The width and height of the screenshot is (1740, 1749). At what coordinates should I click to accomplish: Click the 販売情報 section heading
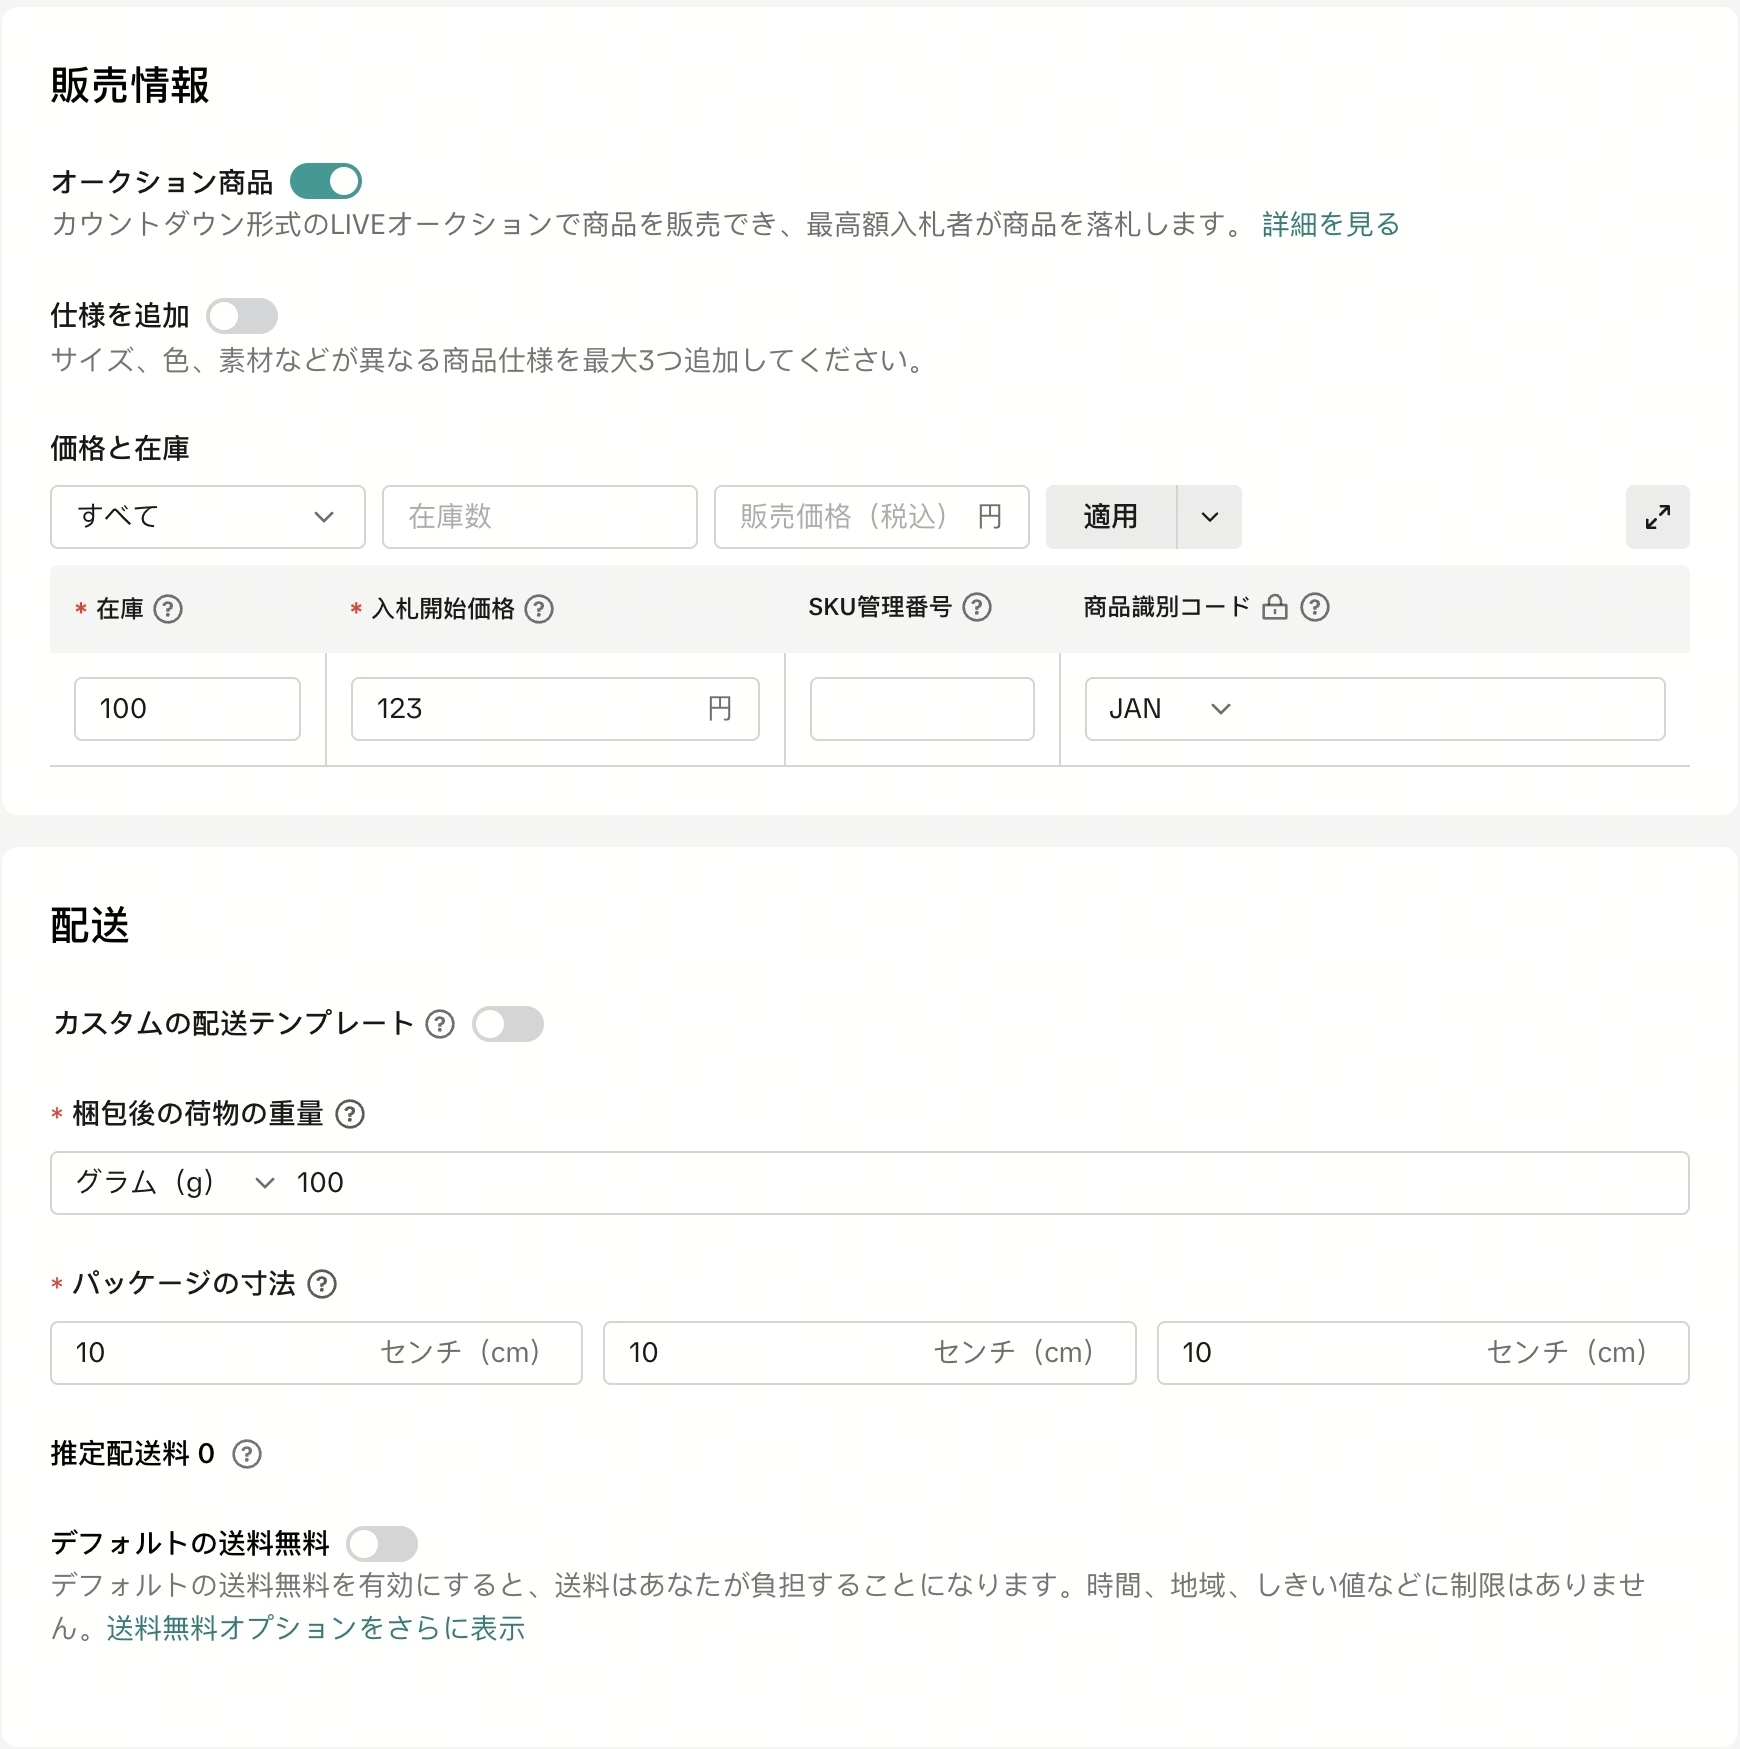(x=130, y=86)
